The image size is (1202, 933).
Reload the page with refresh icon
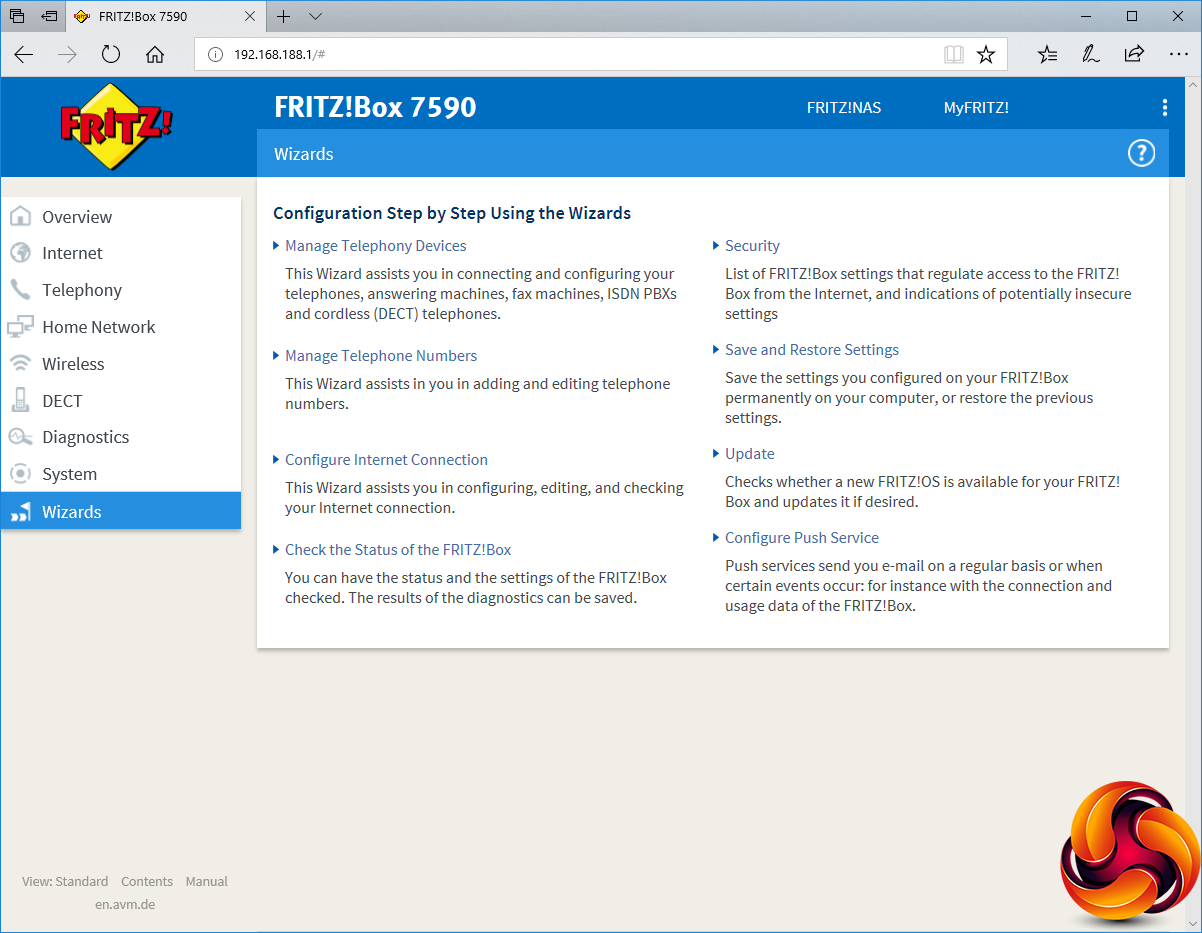coord(111,55)
